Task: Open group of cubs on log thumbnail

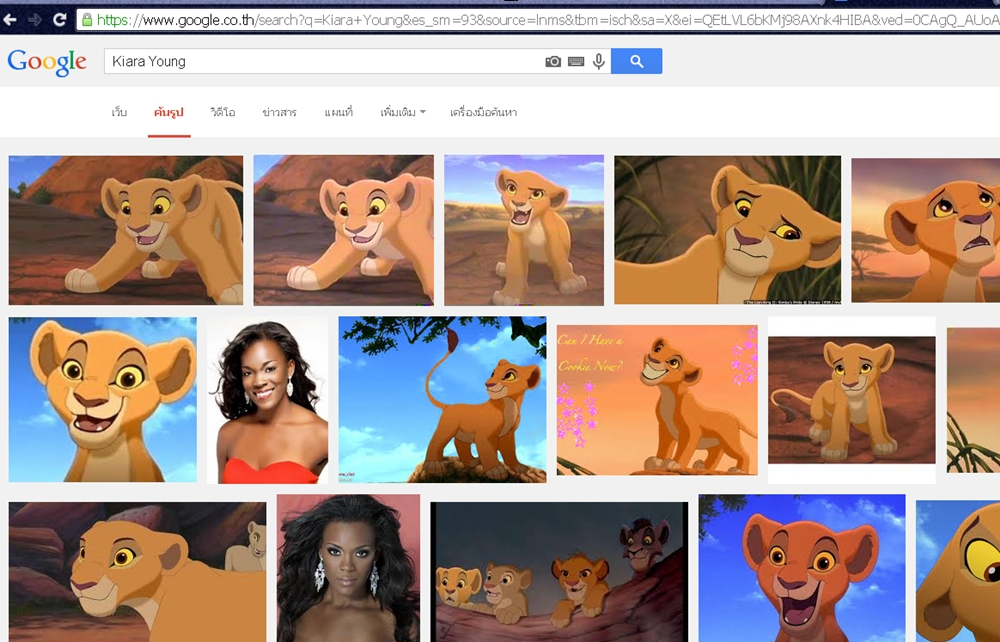Action: 559,572
